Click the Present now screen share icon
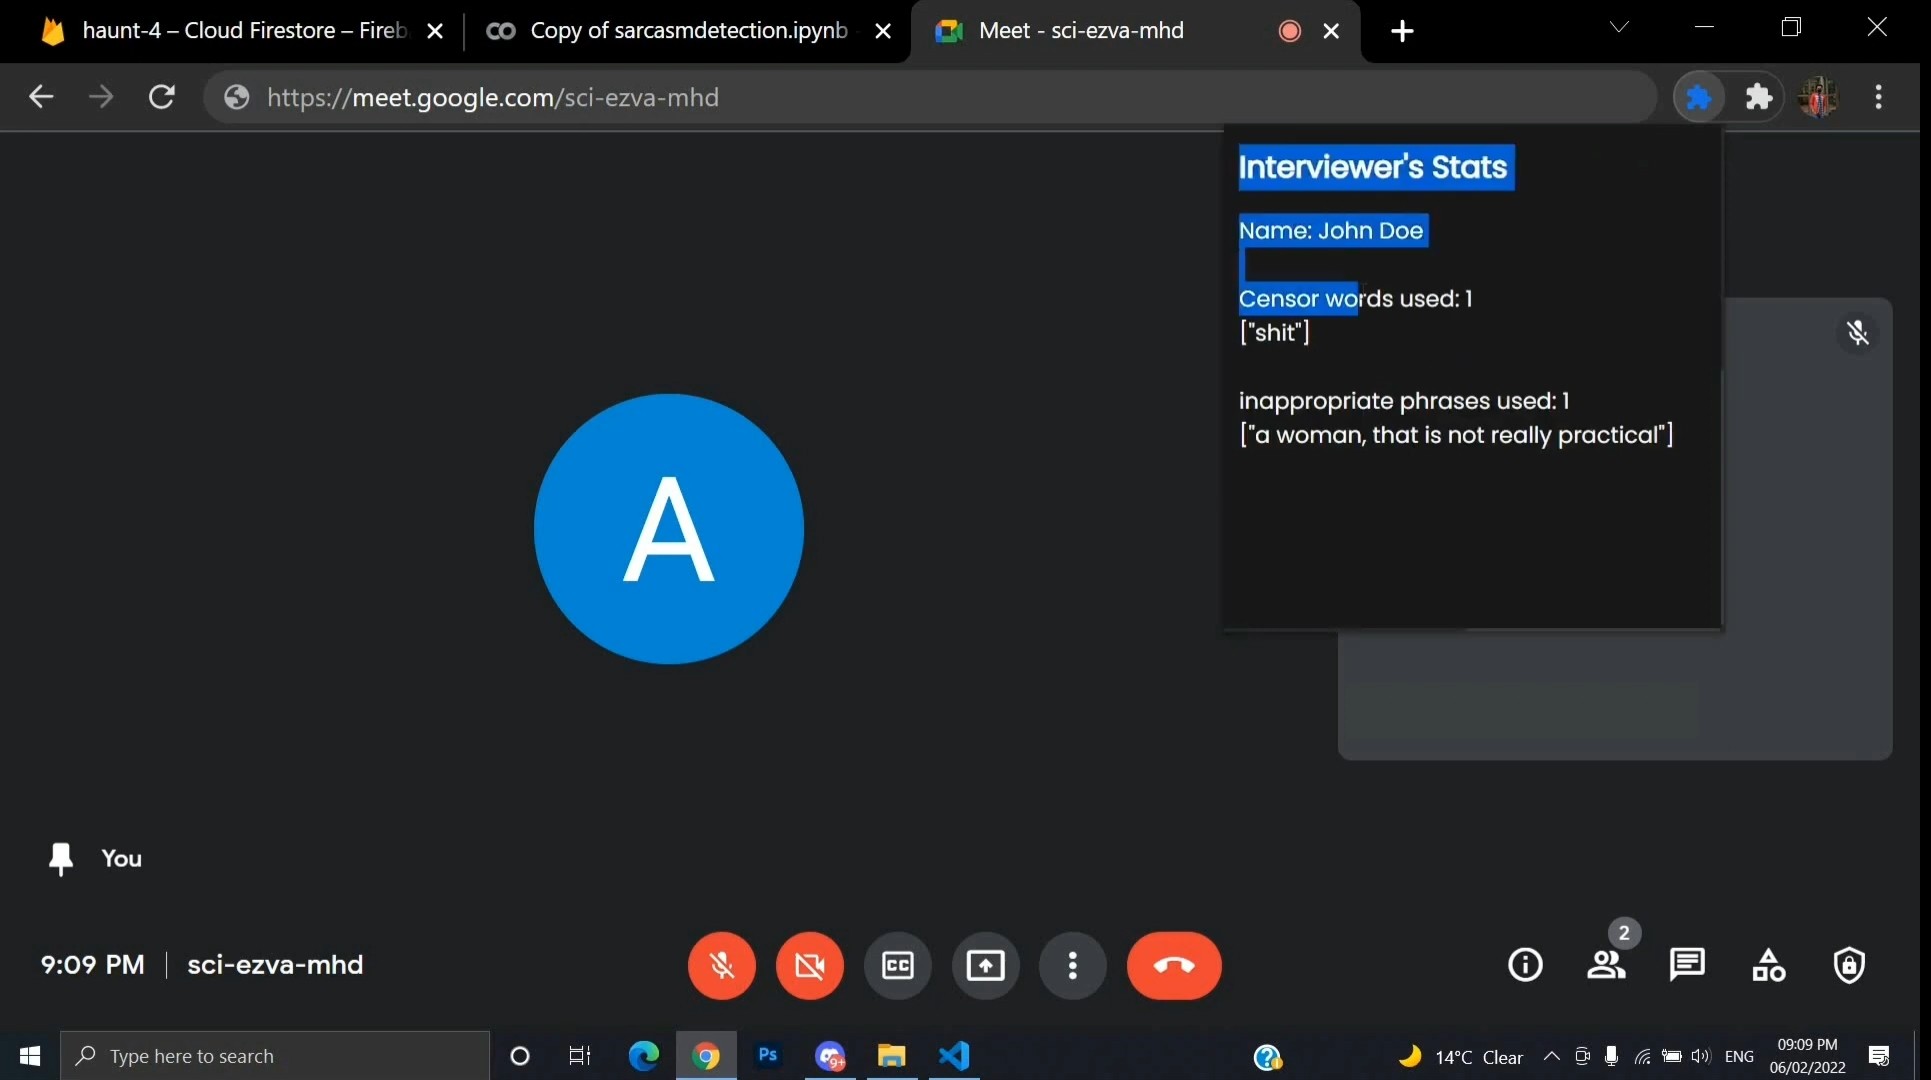Viewport: 1931px width, 1080px height. [985, 965]
